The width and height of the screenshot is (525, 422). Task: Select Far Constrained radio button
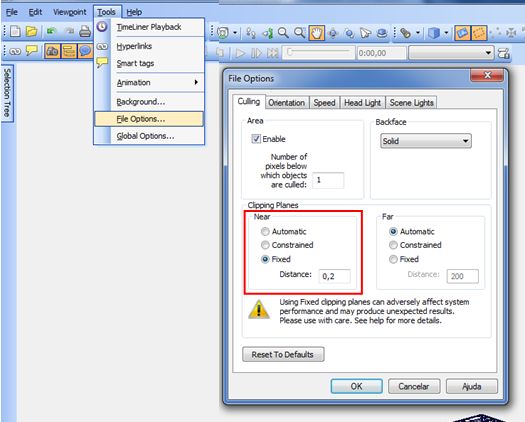pos(393,245)
